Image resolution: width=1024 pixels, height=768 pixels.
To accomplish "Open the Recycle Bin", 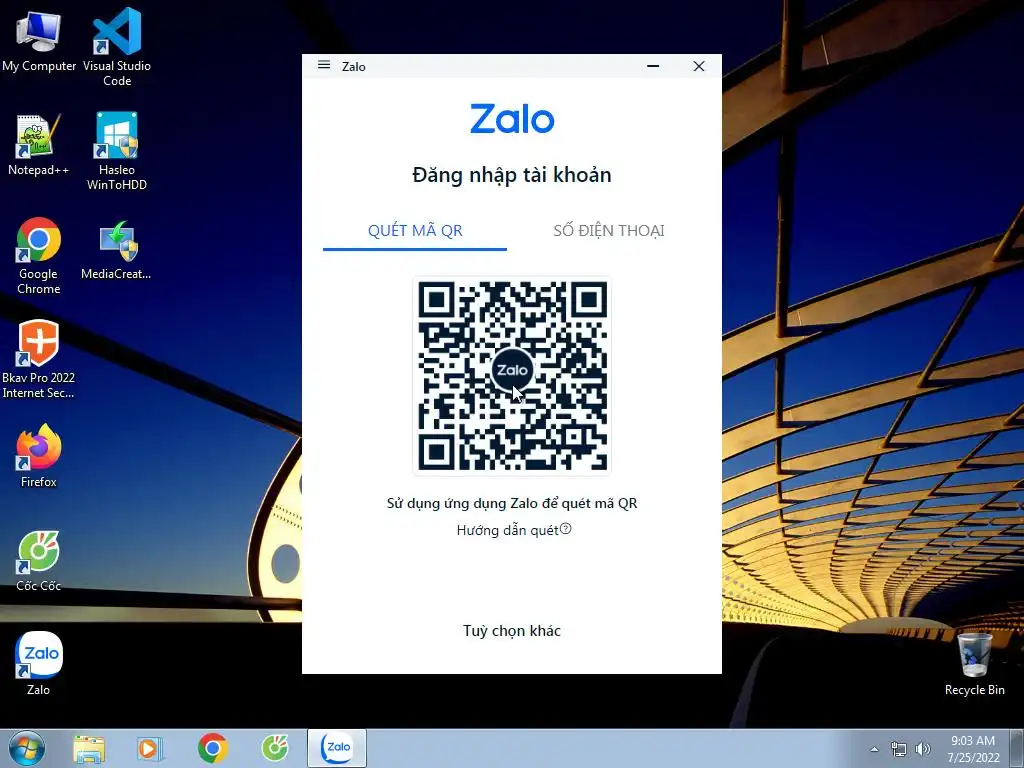I will pos(974,664).
